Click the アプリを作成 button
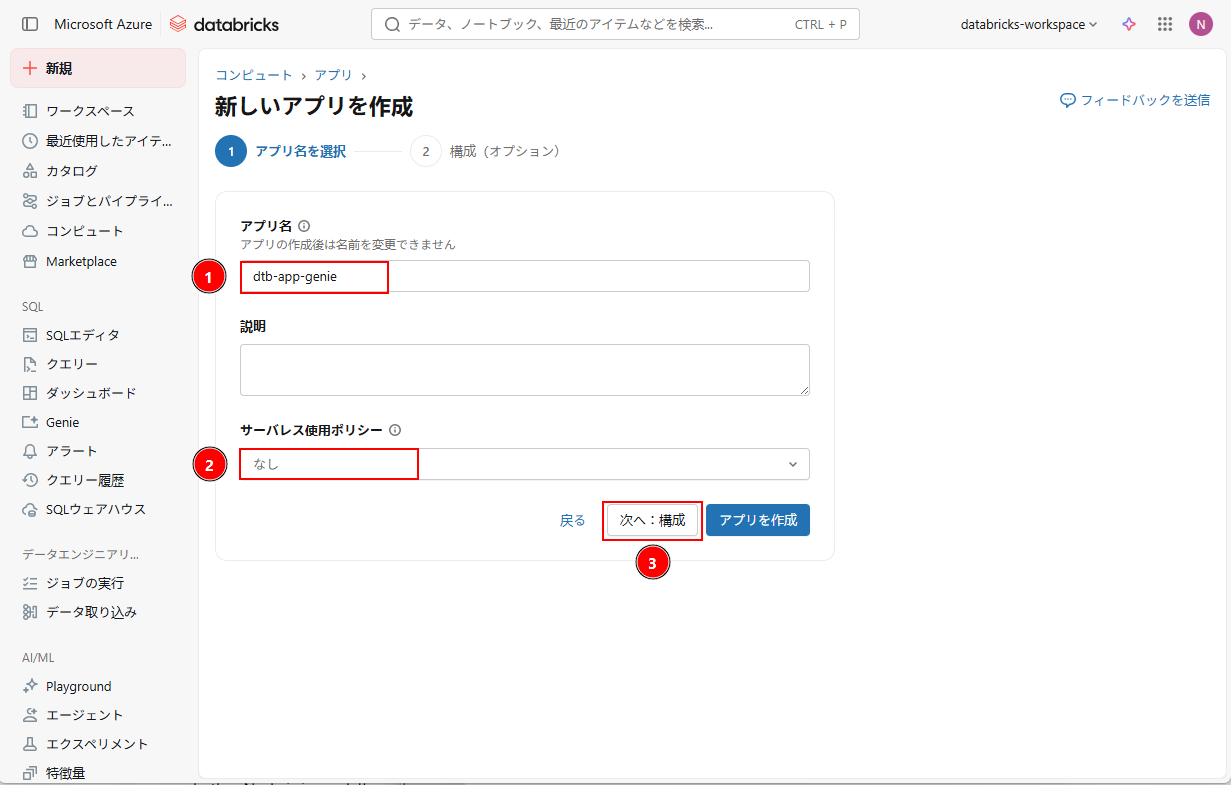 point(757,520)
